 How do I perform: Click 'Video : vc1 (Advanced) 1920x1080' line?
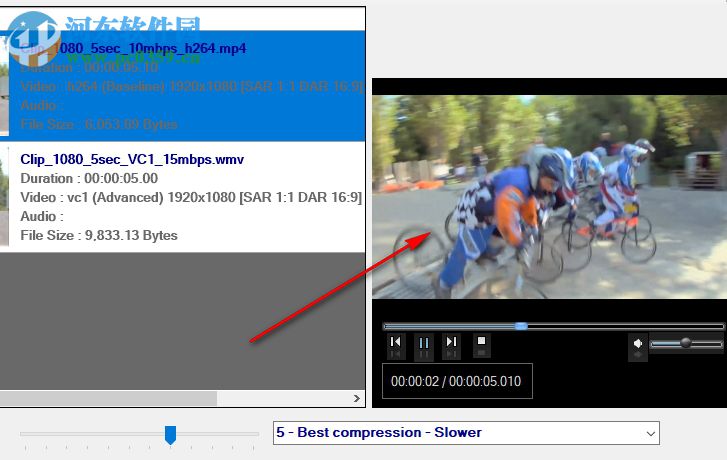click(x=191, y=198)
